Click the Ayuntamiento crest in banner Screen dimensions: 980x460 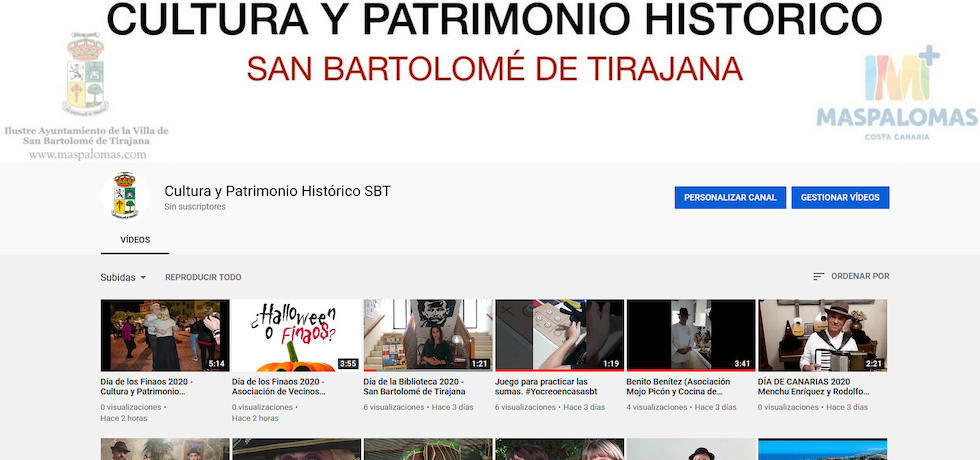(x=85, y=78)
